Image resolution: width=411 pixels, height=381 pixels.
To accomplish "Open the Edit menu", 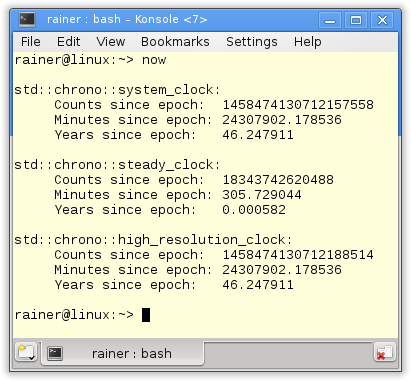I will point(68,42).
